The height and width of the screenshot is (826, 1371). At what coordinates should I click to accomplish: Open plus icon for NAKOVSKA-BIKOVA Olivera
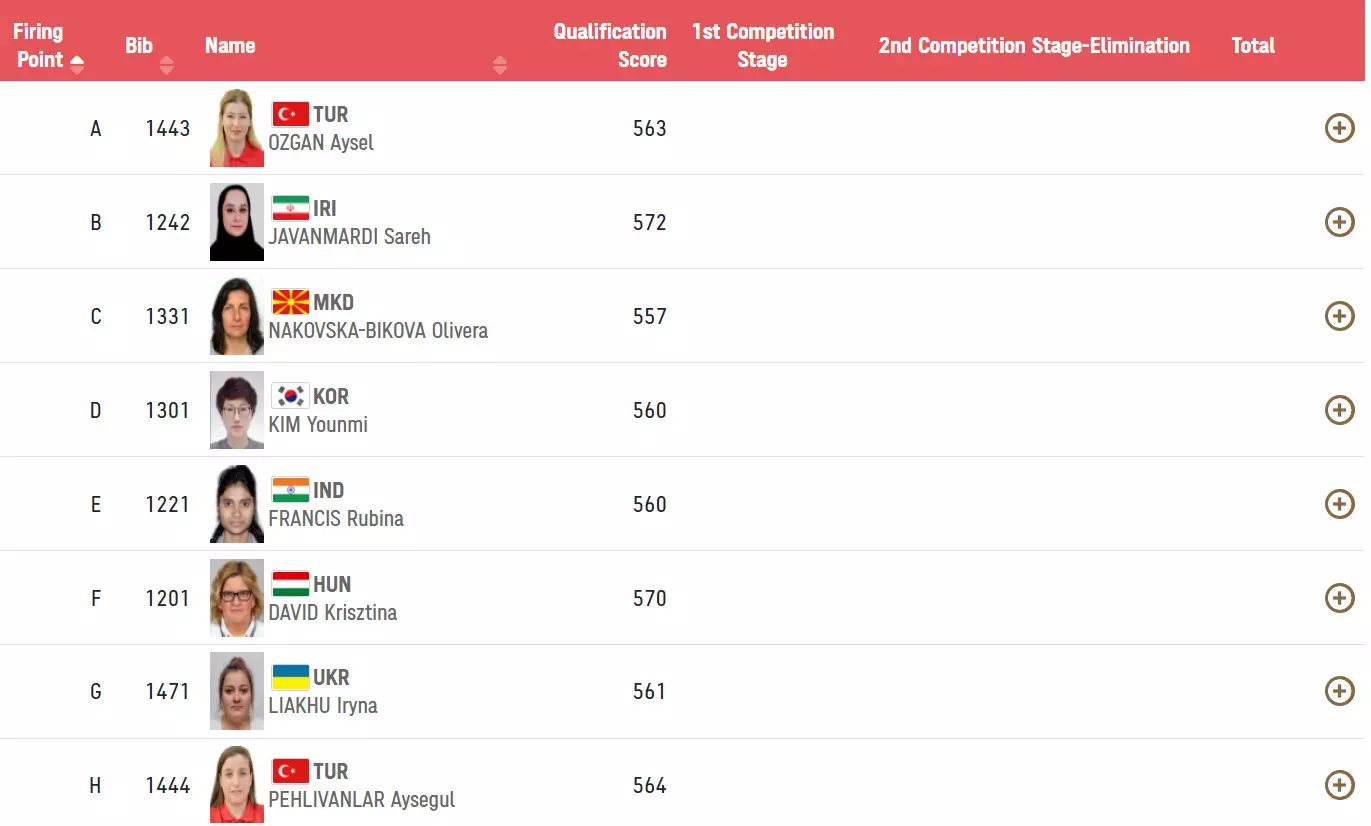pos(1339,316)
